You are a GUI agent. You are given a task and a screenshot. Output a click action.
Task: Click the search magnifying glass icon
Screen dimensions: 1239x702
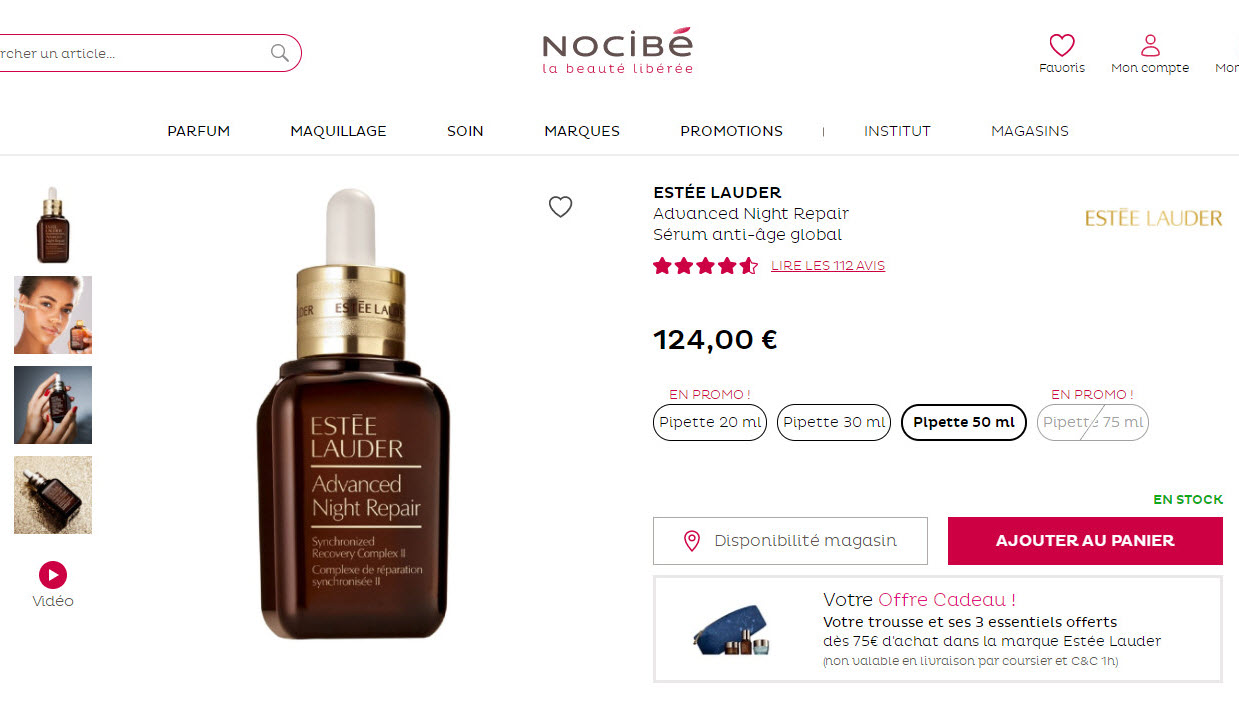pos(280,53)
